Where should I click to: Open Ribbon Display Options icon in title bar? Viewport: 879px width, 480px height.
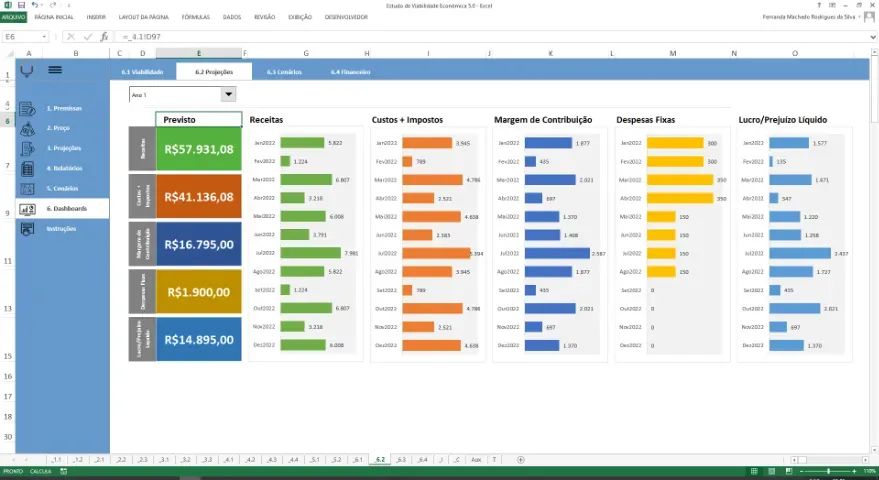click(x=832, y=5)
